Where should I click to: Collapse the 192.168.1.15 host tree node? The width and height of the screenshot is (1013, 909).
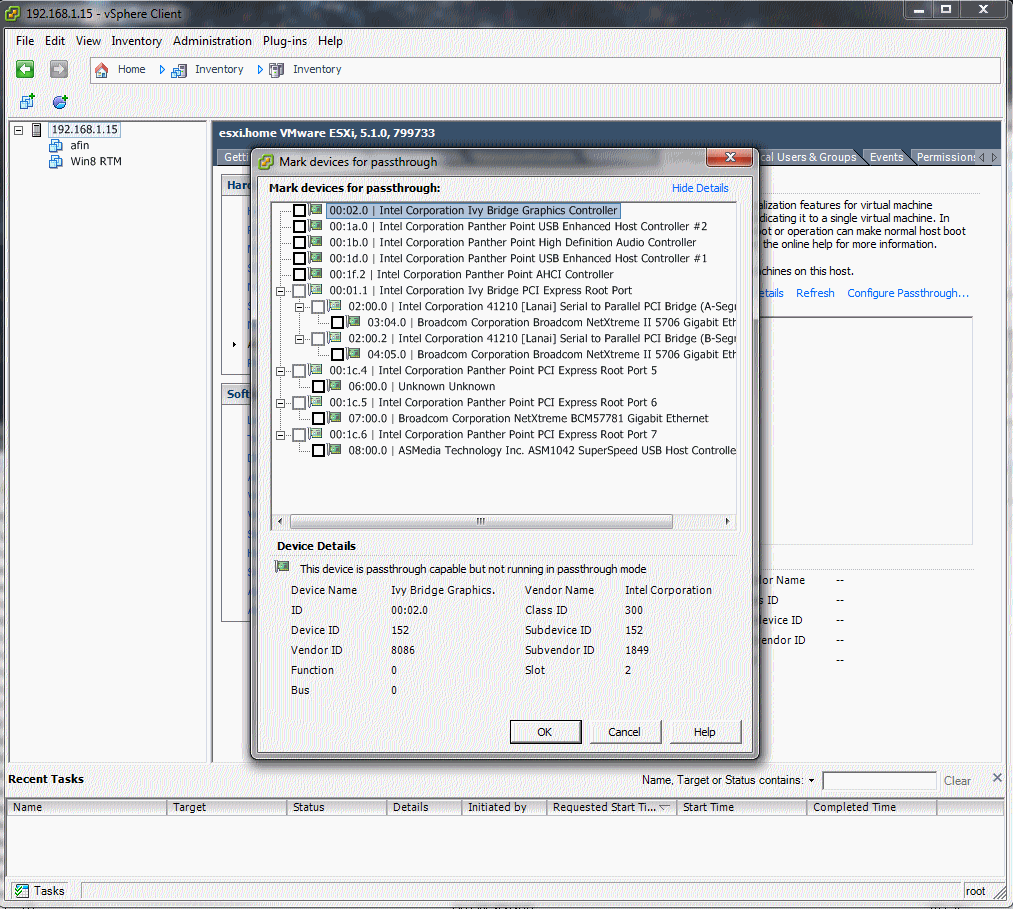pos(18,130)
